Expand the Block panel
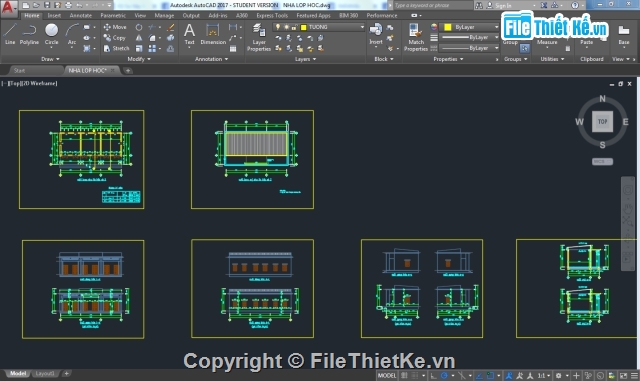Screen dimensions: 640x381 point(384,59)
